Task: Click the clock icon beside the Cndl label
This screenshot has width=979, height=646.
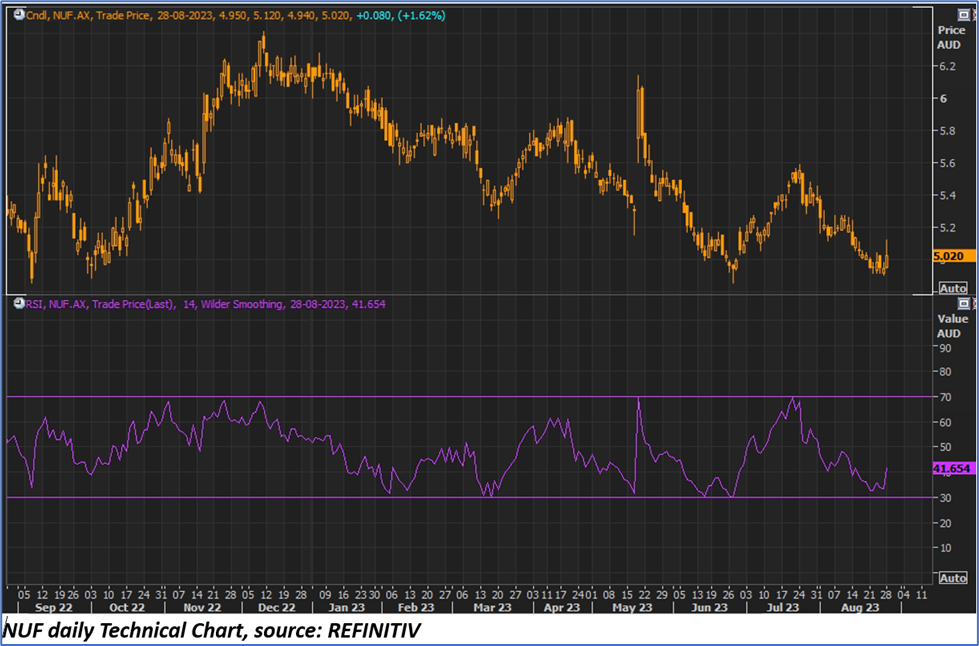Action: [x=17, y=16]
